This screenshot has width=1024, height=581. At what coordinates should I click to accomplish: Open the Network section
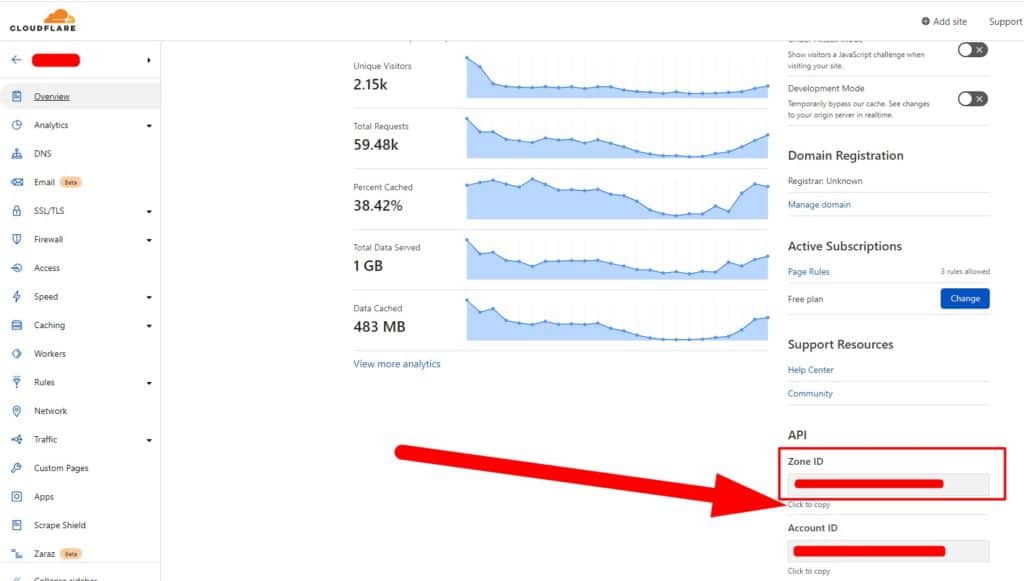coord(50,411)
